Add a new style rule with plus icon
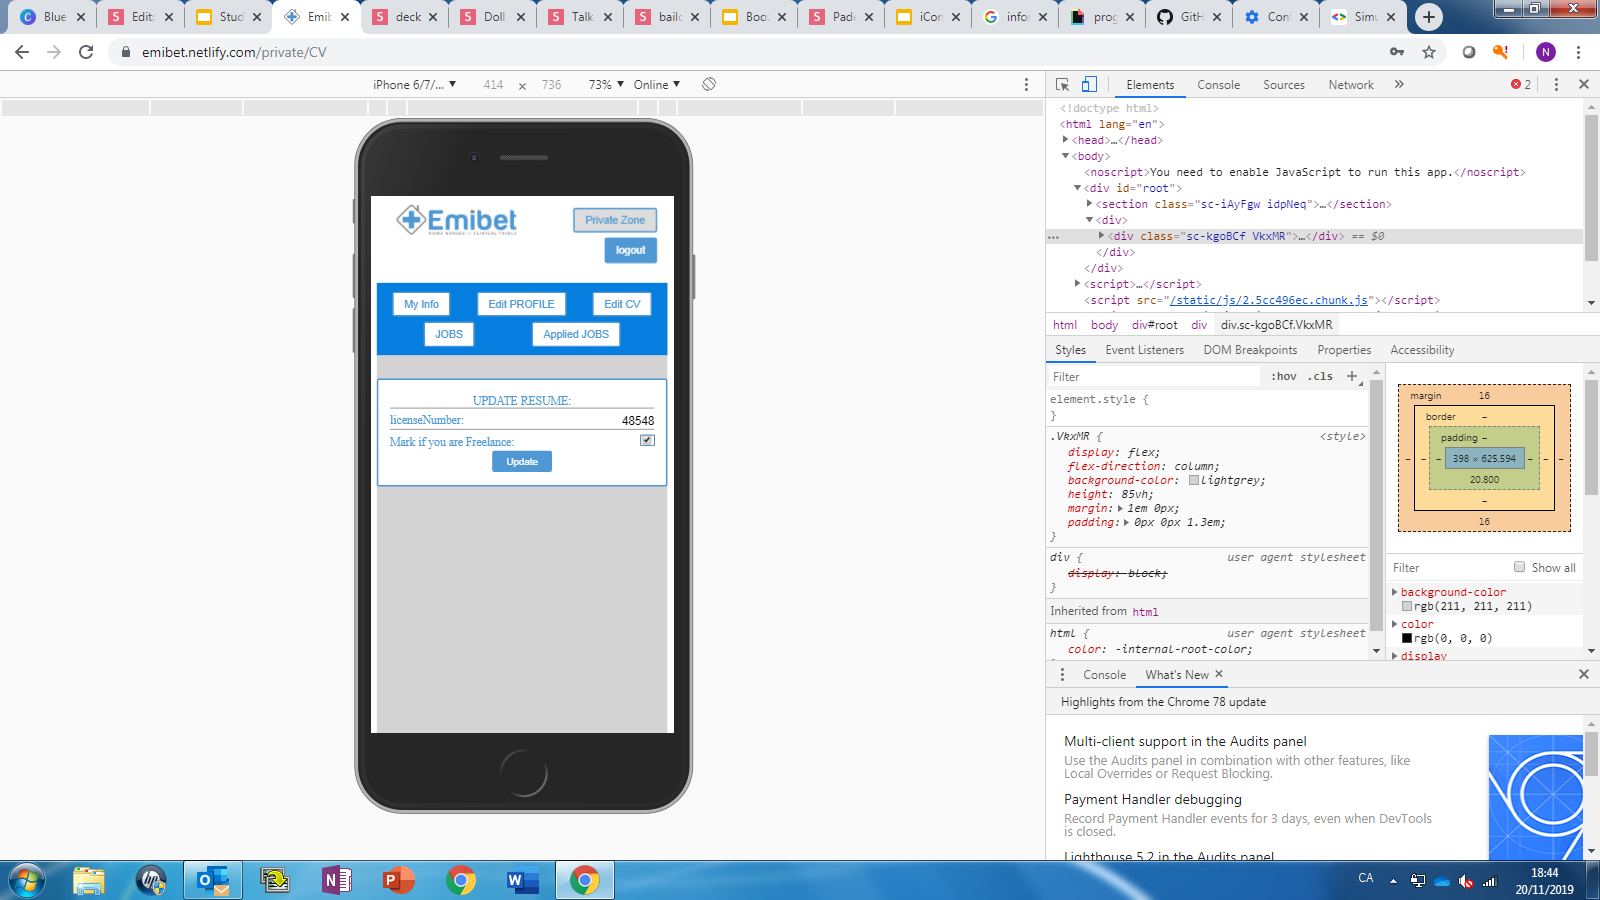 click(x=1352, y=376)
